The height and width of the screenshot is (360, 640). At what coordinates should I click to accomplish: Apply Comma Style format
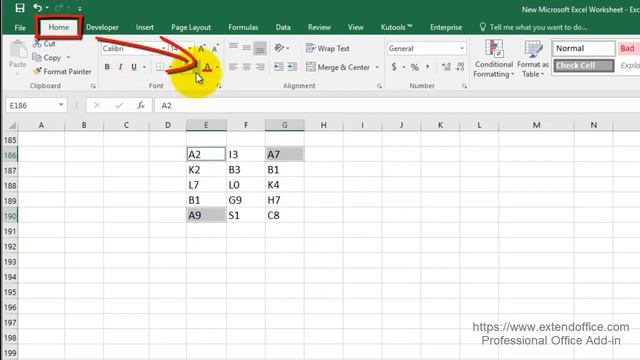428,67
